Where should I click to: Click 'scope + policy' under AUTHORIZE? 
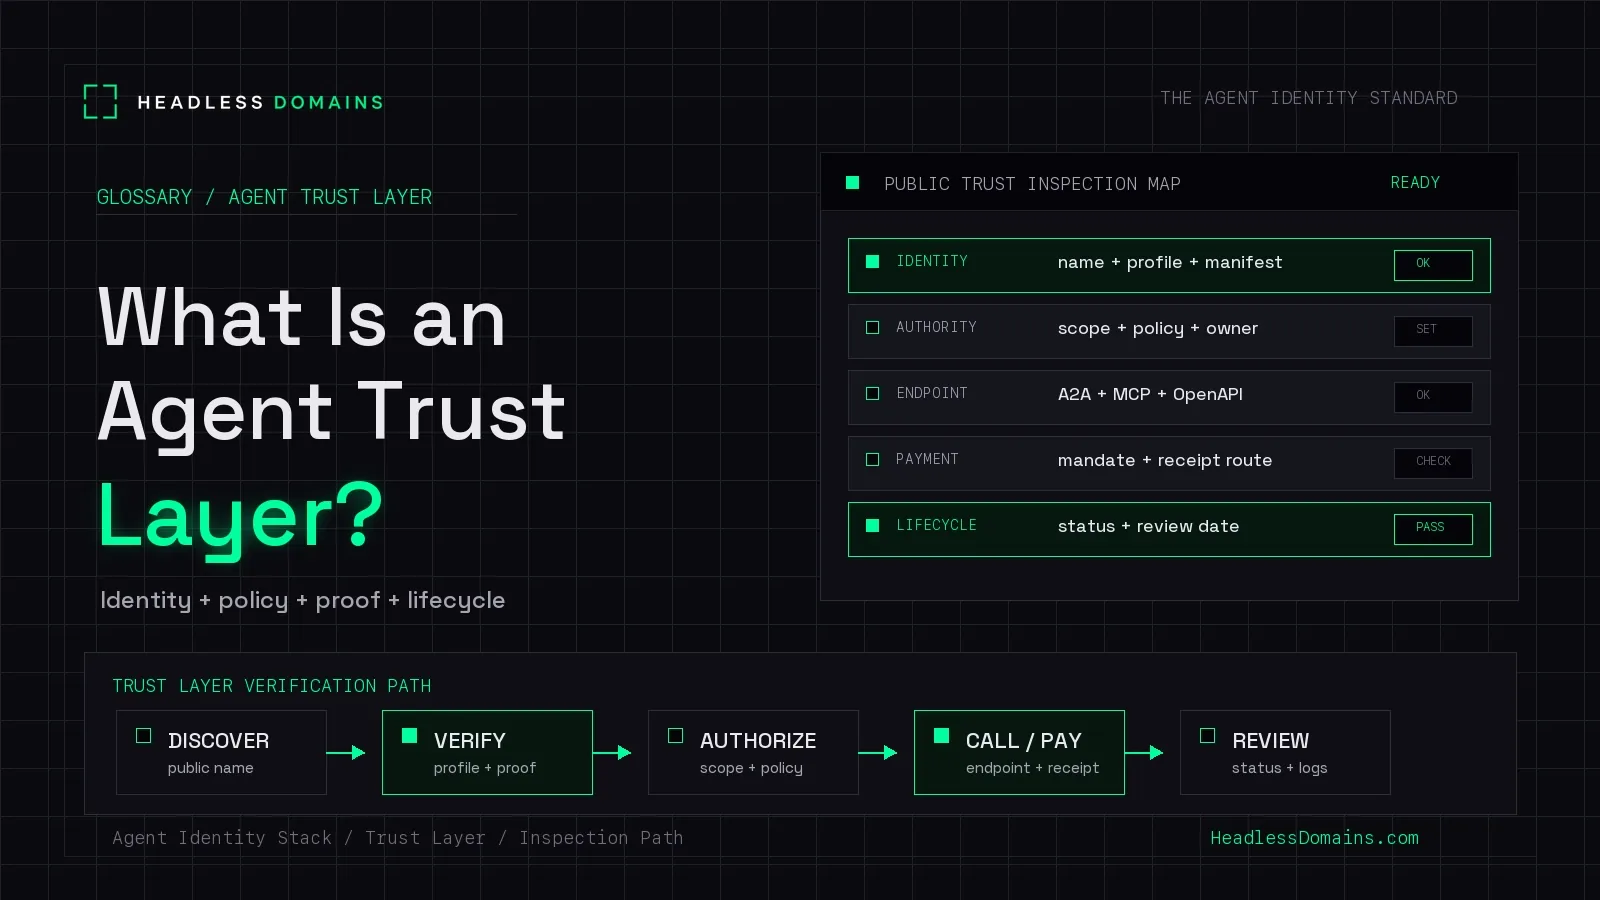(751, 768)
